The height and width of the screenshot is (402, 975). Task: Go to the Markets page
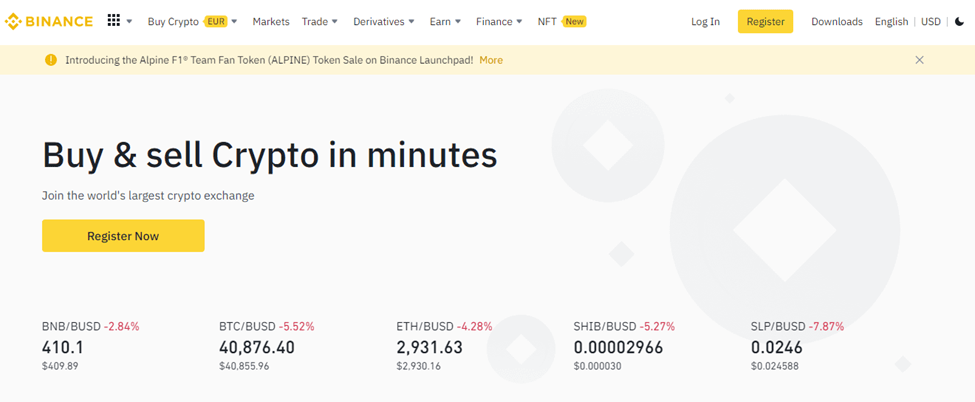point(270,21)
